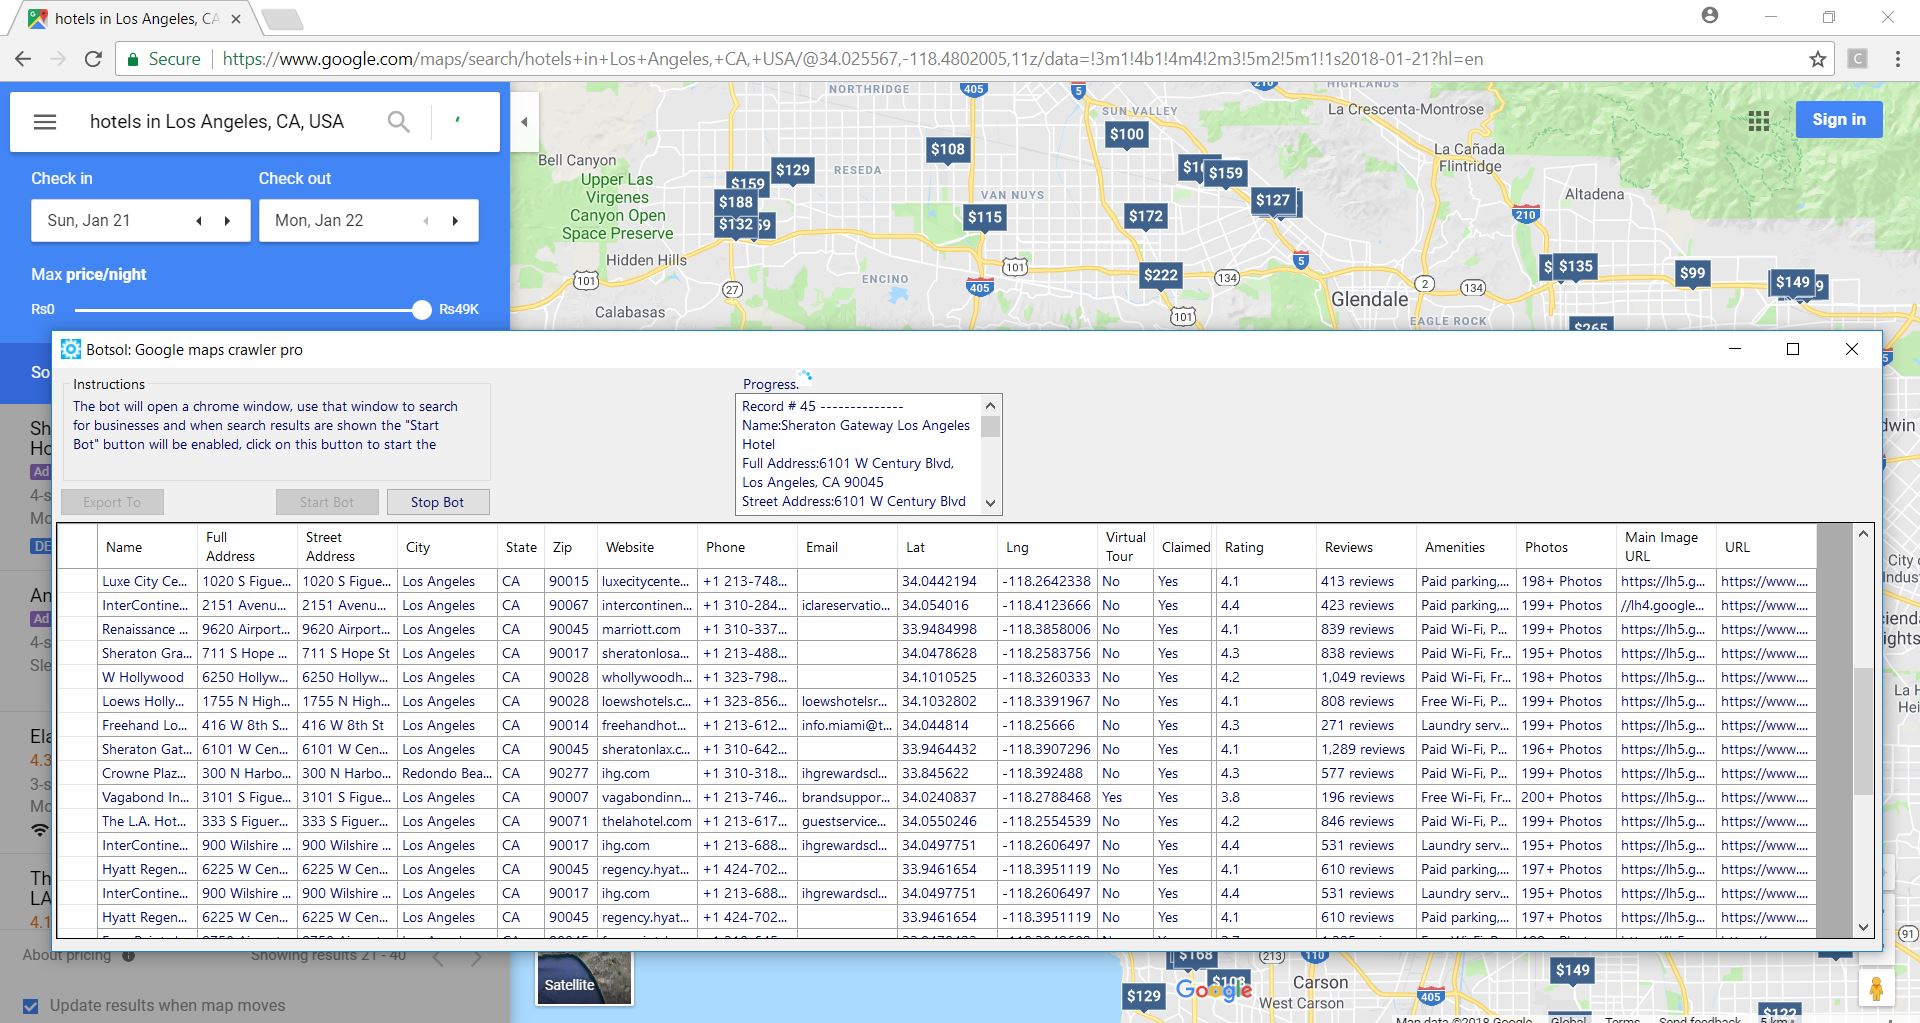Reload the page in Chrome
The image size is (1920, 1023).
pos(93,59)
